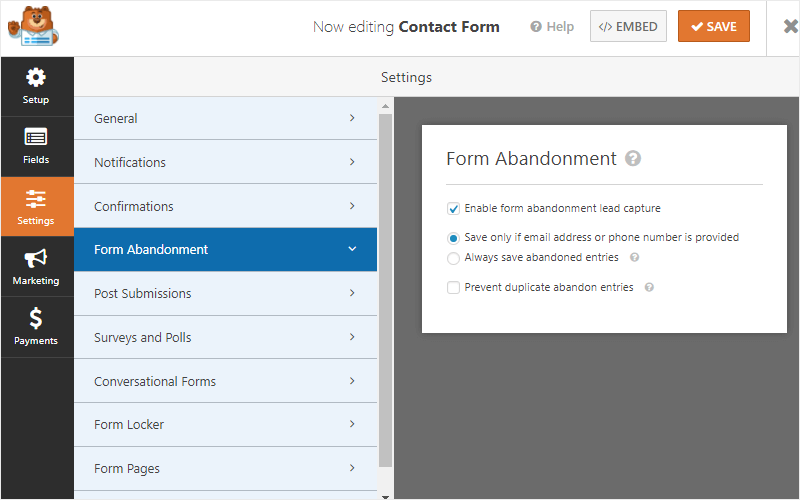Expand the Notifications section chevron
This screenshot has height=500, width=800.
coord(352,162)
